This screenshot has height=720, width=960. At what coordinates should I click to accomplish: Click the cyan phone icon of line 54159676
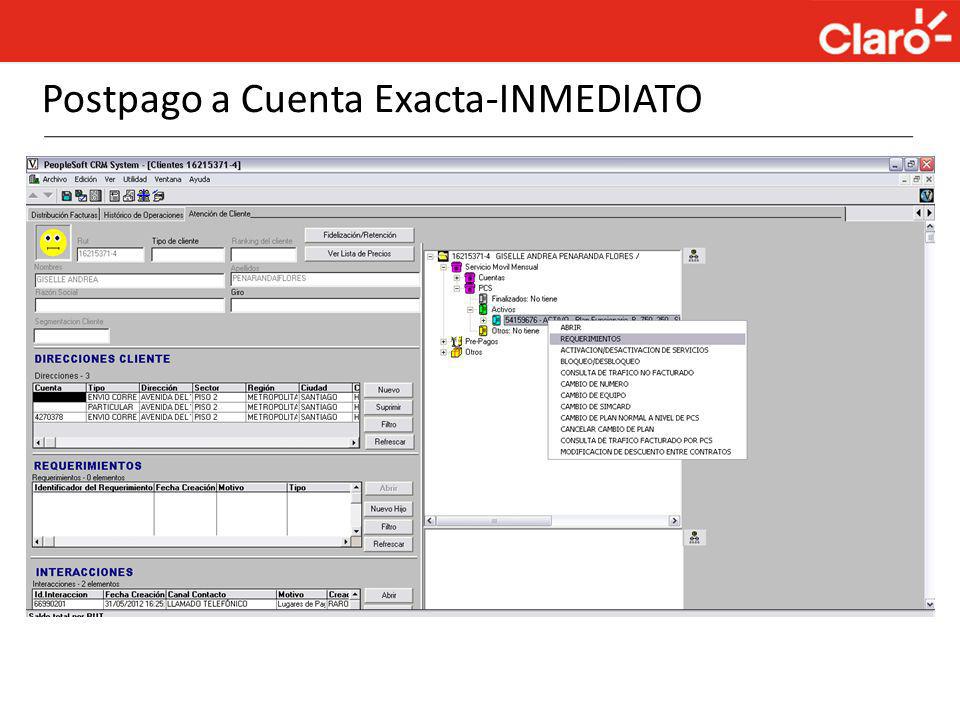point(497,320)
